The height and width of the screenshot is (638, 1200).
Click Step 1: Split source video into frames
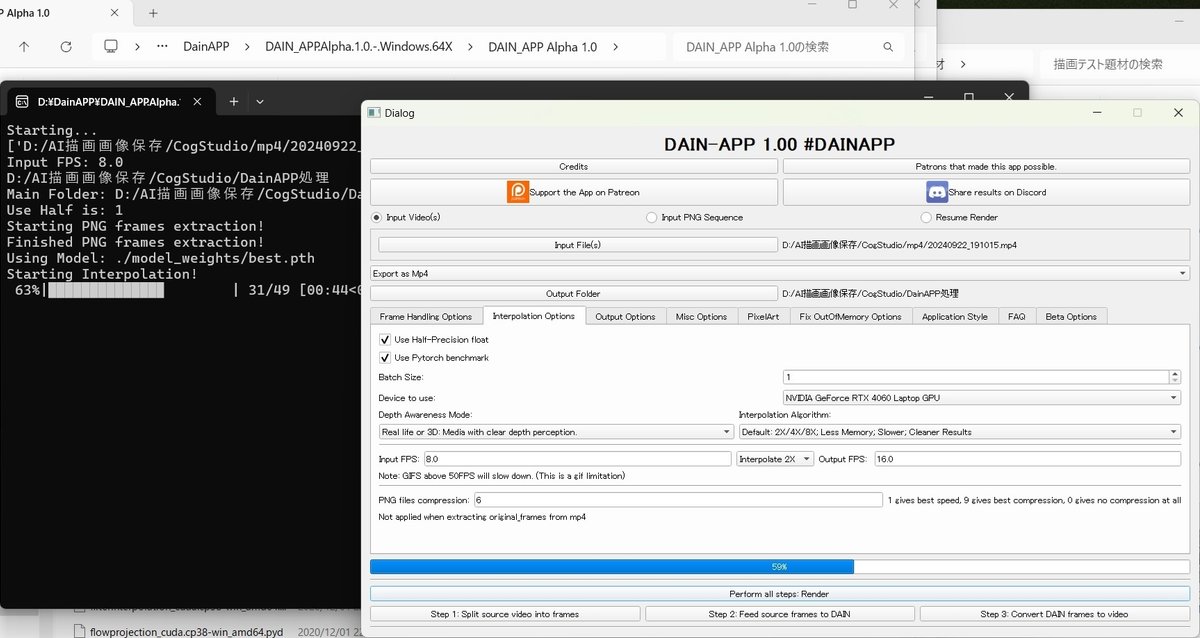pyautogui.click(x=505, y=614)
